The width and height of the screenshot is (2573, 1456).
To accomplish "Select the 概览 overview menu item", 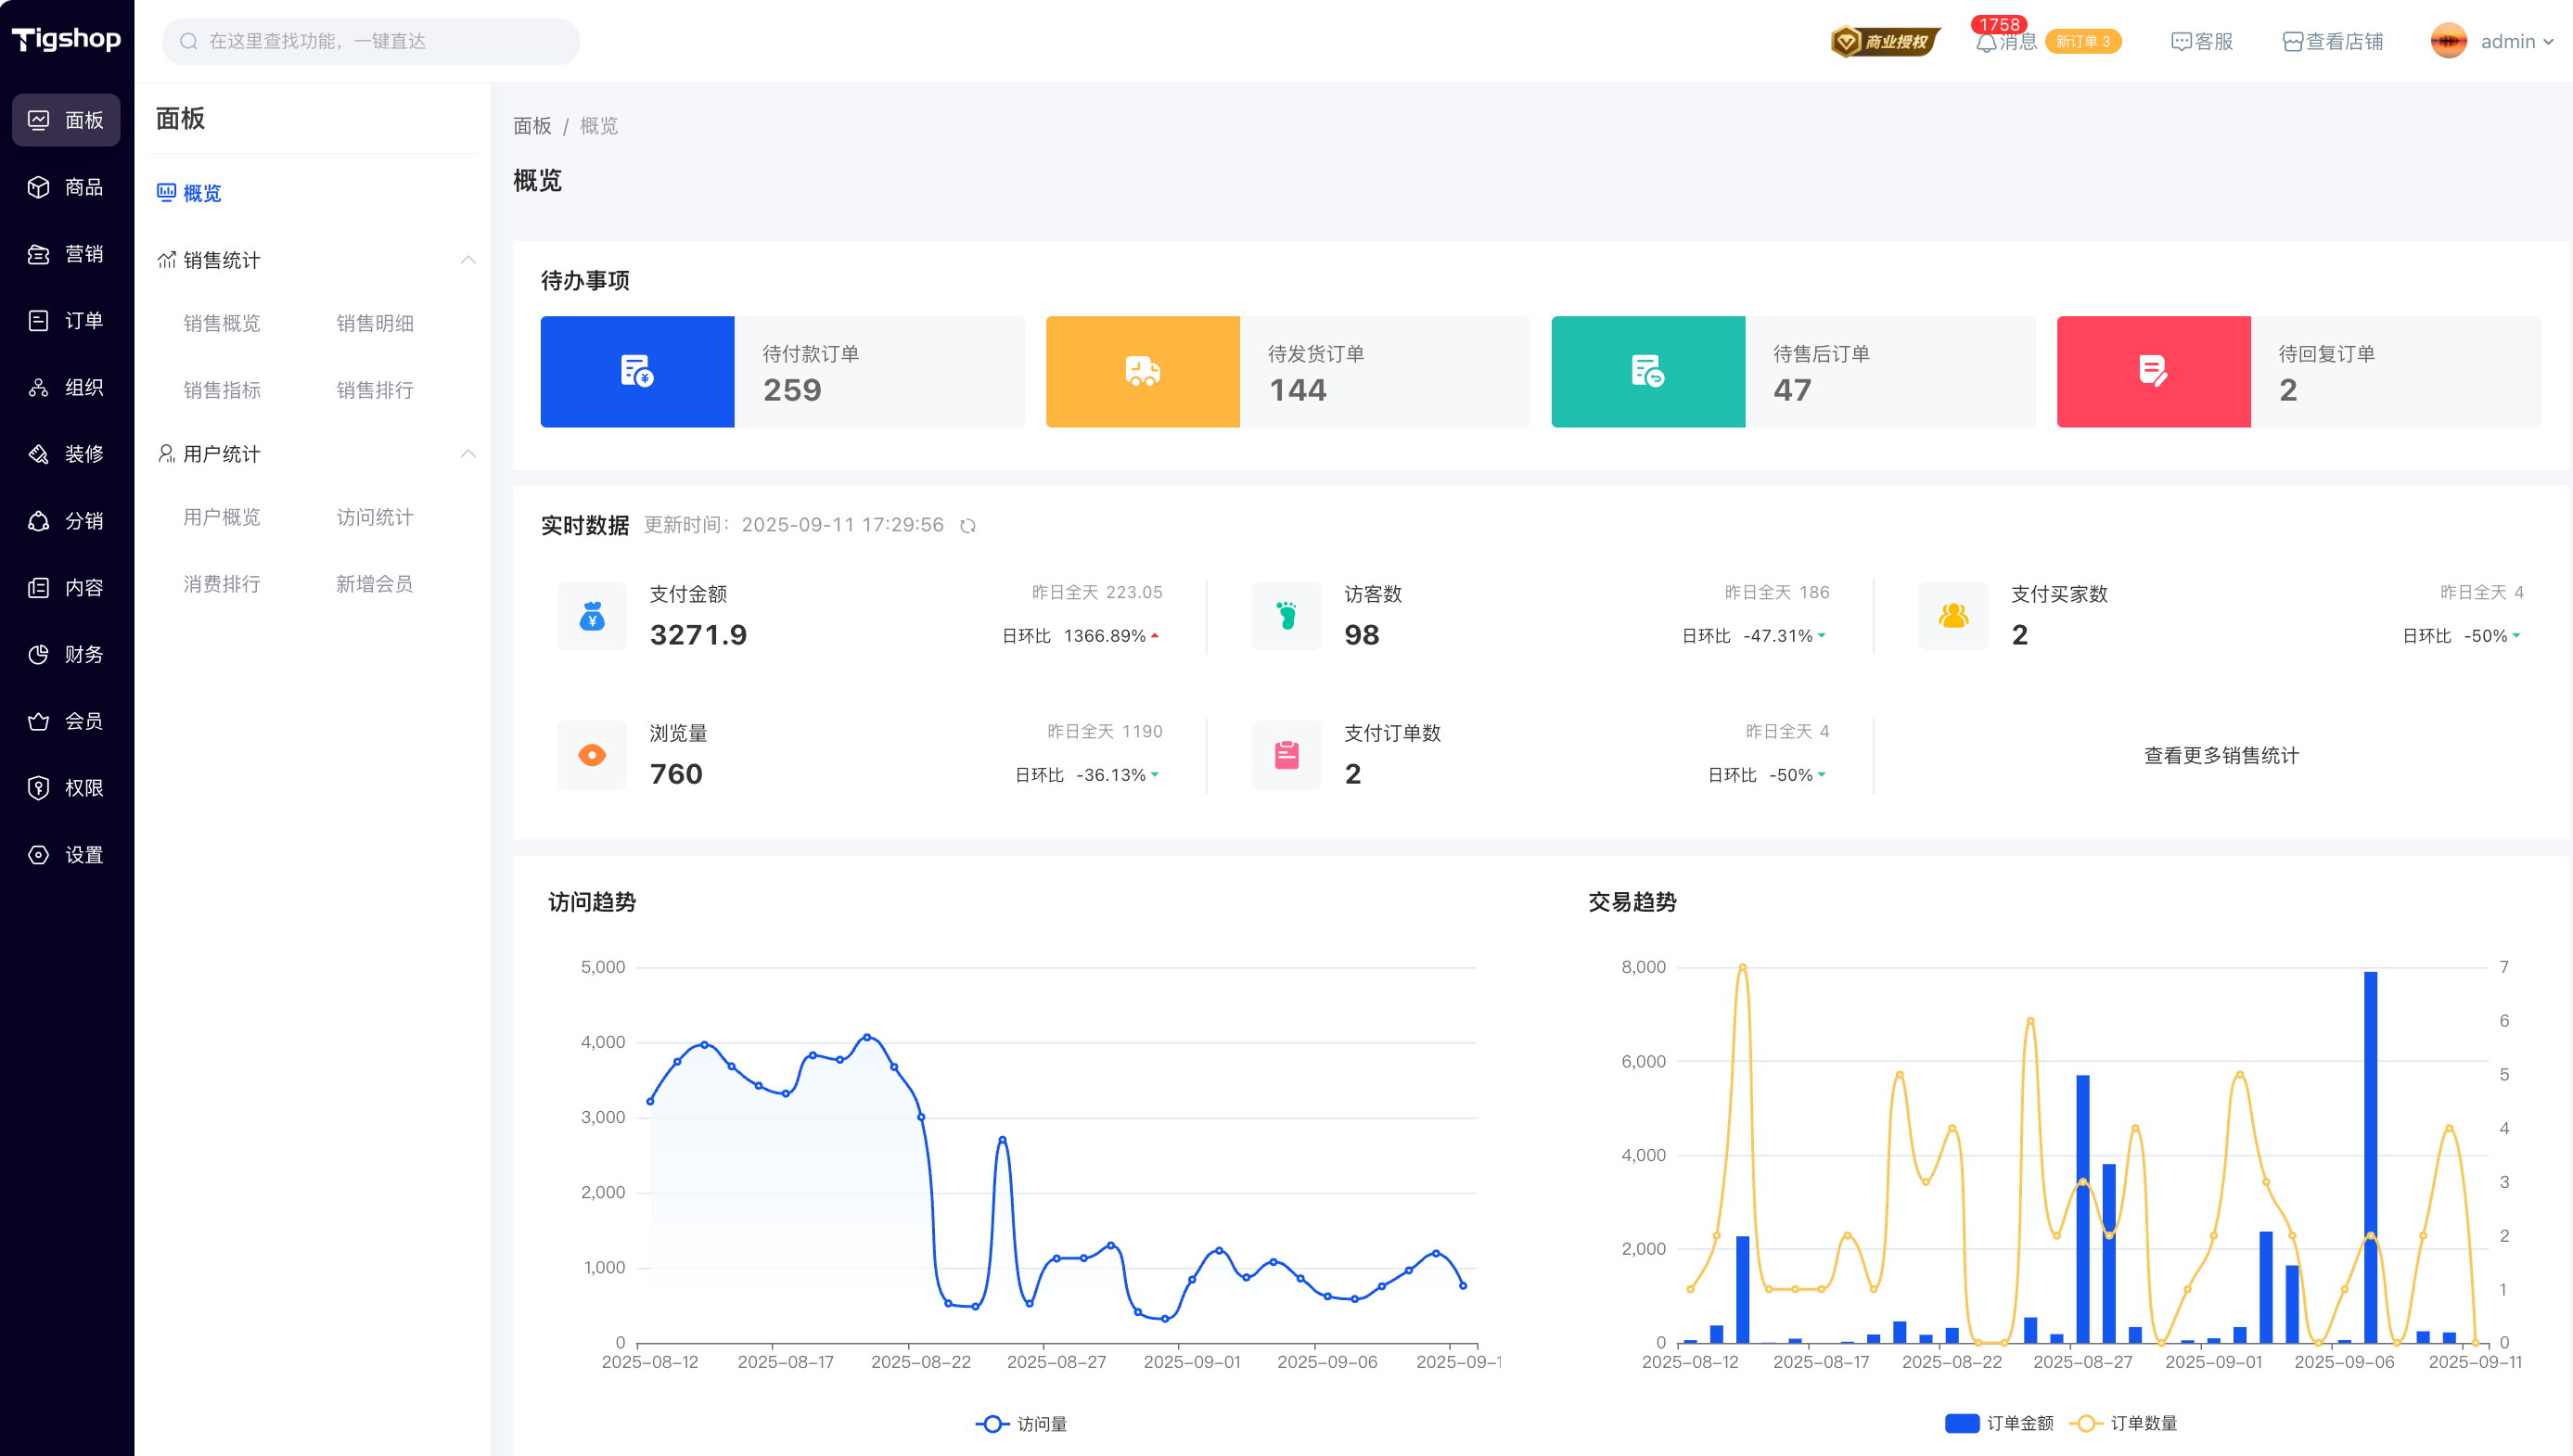I will coord(189,193).
